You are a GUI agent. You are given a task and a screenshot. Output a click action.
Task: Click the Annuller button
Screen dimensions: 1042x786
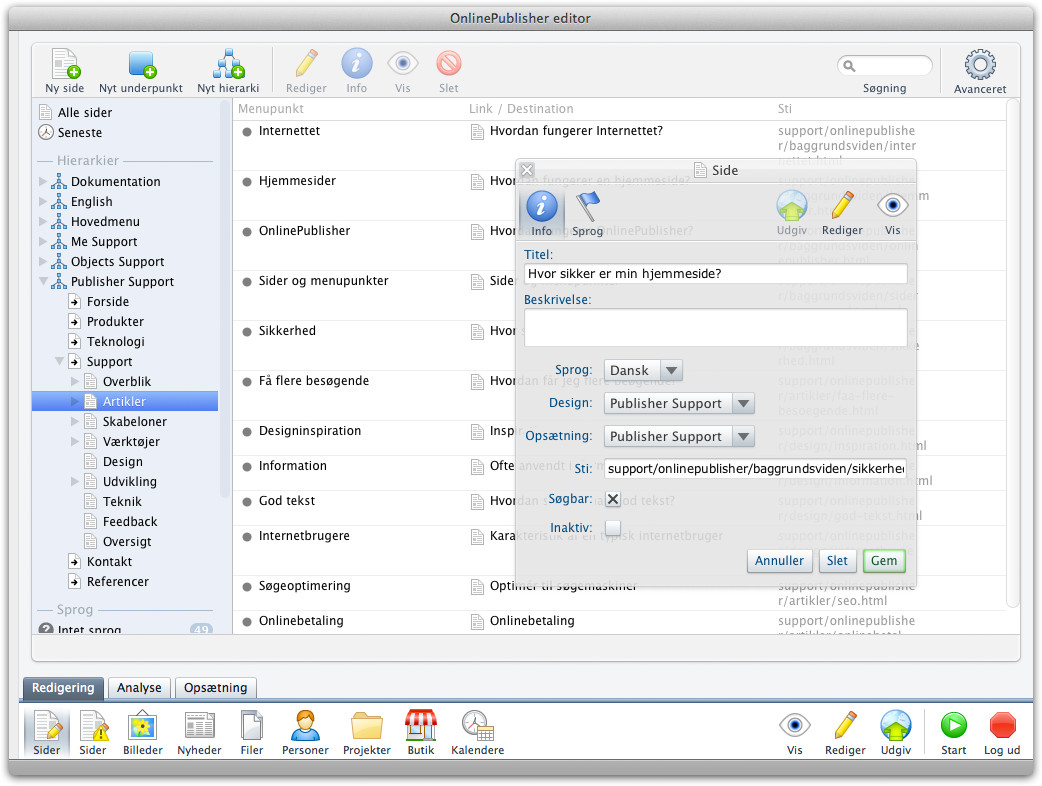pos(779,561)
